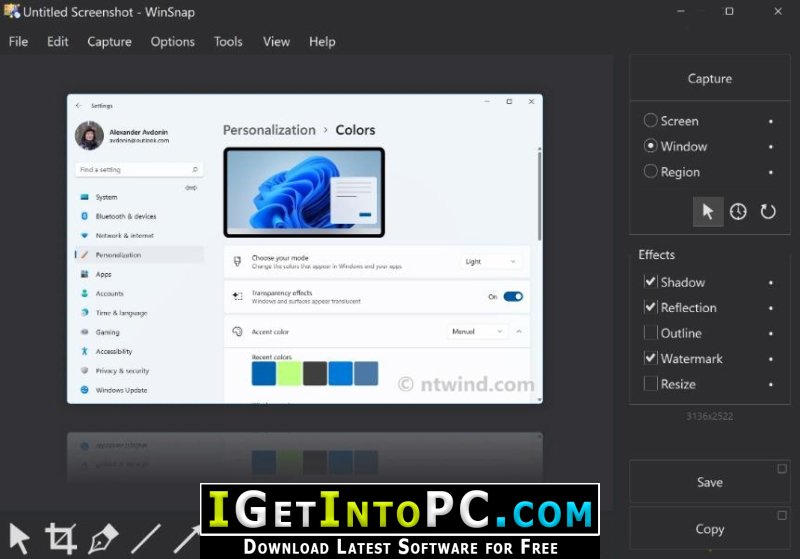Open options dot next to Window mode

coord(770,147)
